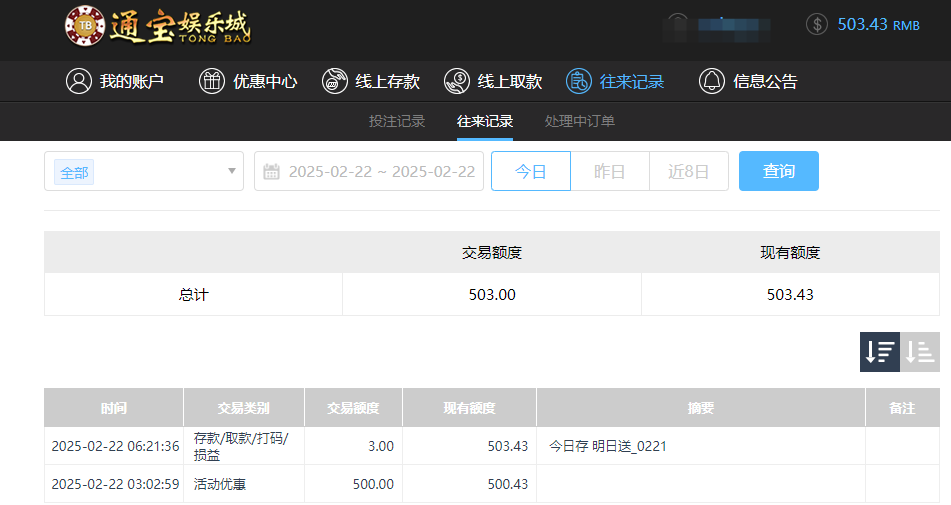Click the 往来记录 records icon

[x=579, y=81]
